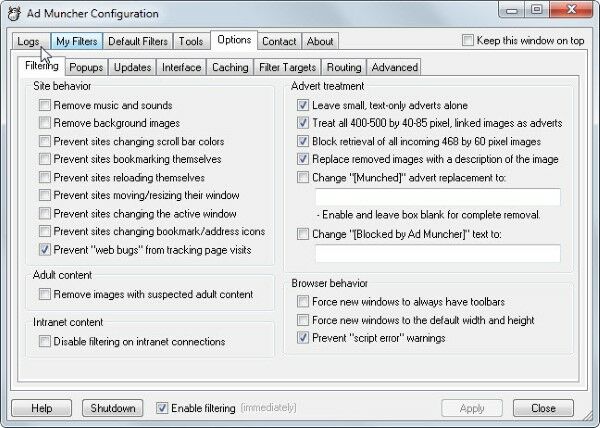The width and height of the screenshot is (600, 428).
Task: Click the Shutdown button
Action: (x=112, y=408)
